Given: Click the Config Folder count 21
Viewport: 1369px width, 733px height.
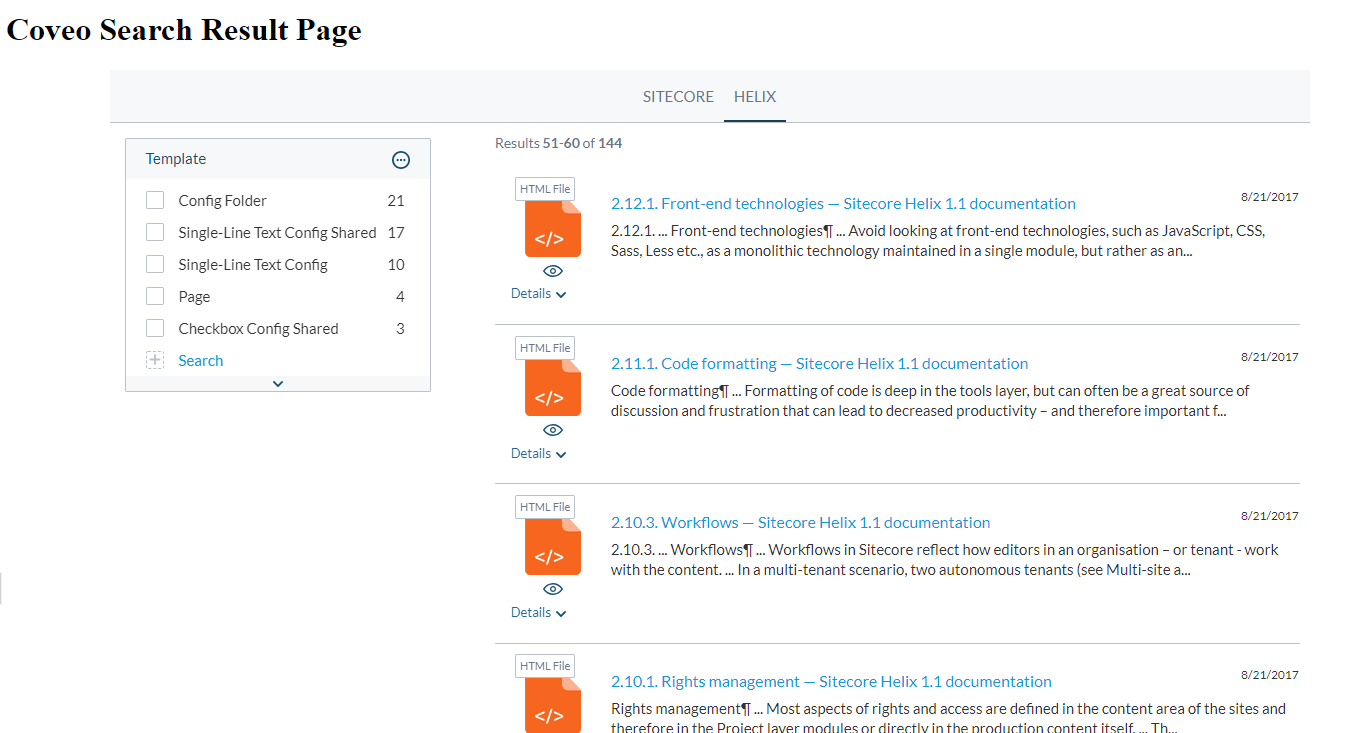Looking at the screenshot, I should click(396, 201).
